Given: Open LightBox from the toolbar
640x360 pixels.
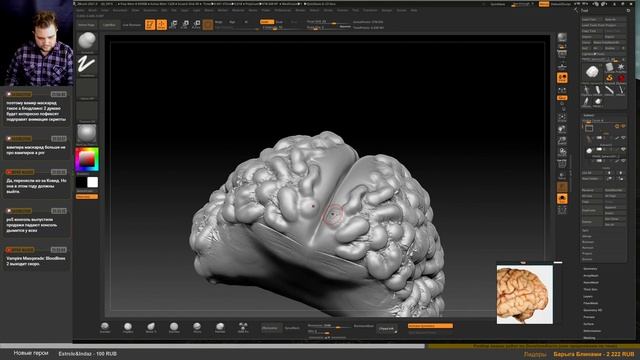Looking at the screenshot, I should click(109, 25).
